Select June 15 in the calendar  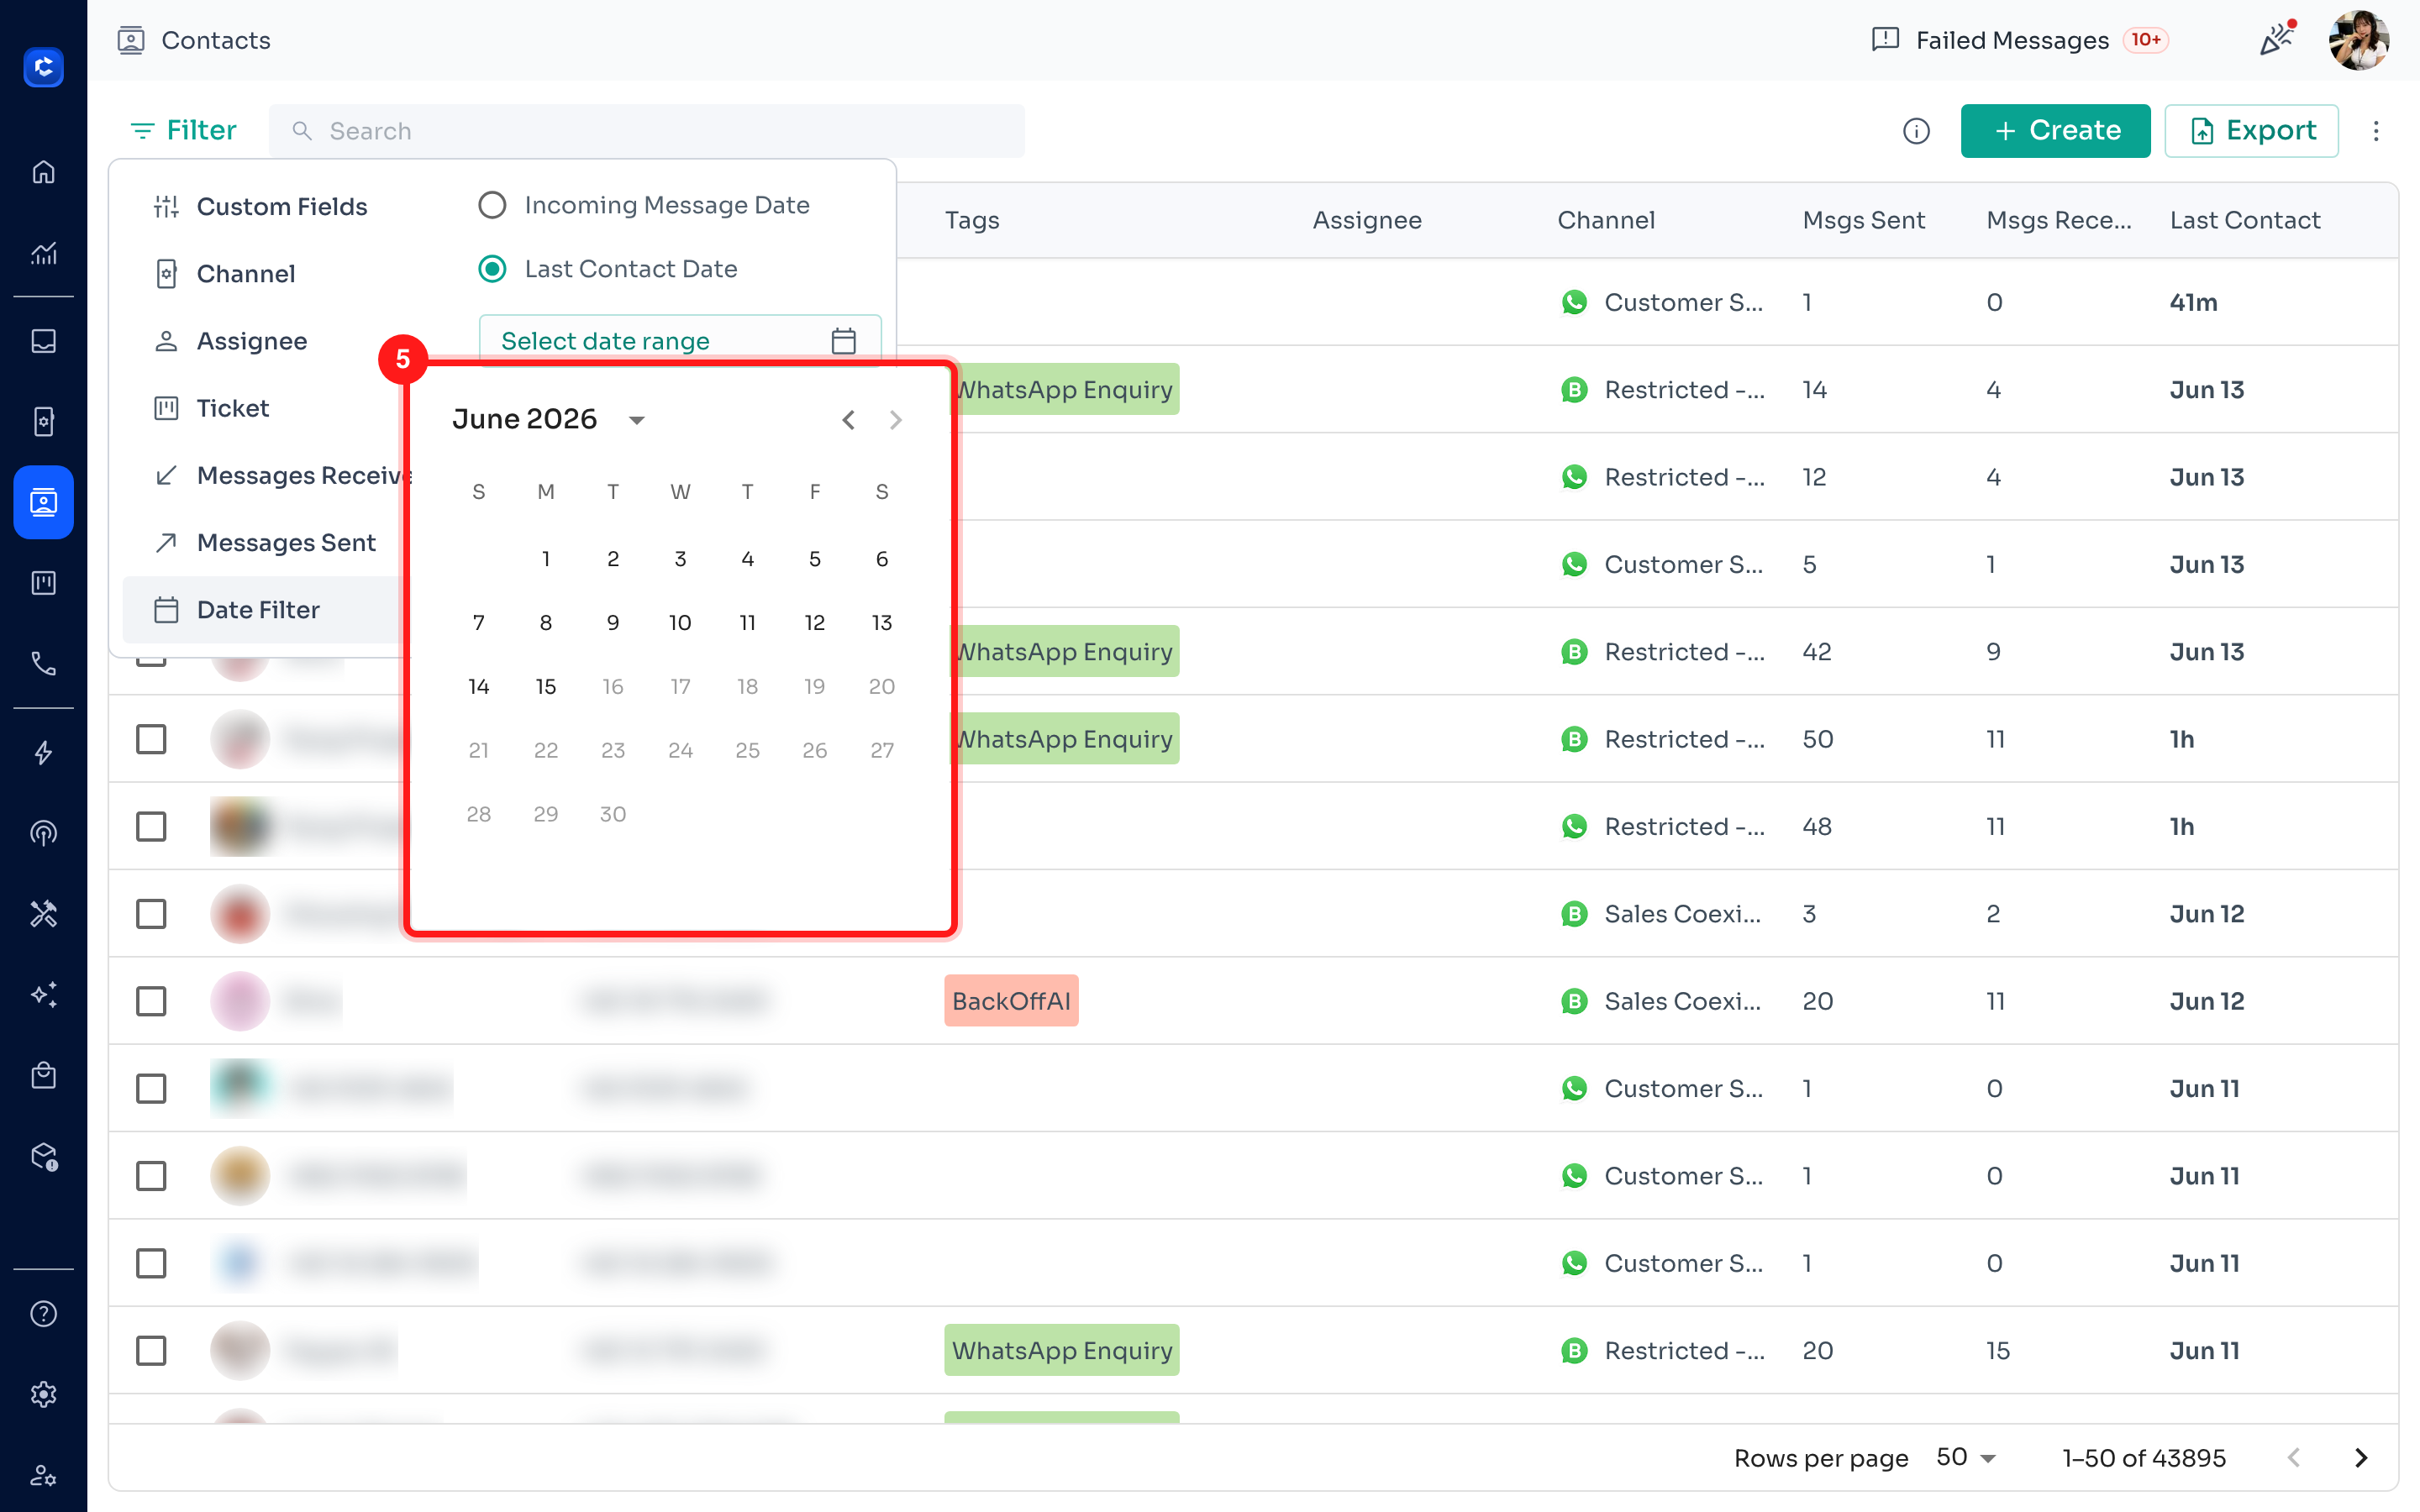coord(546,687)
